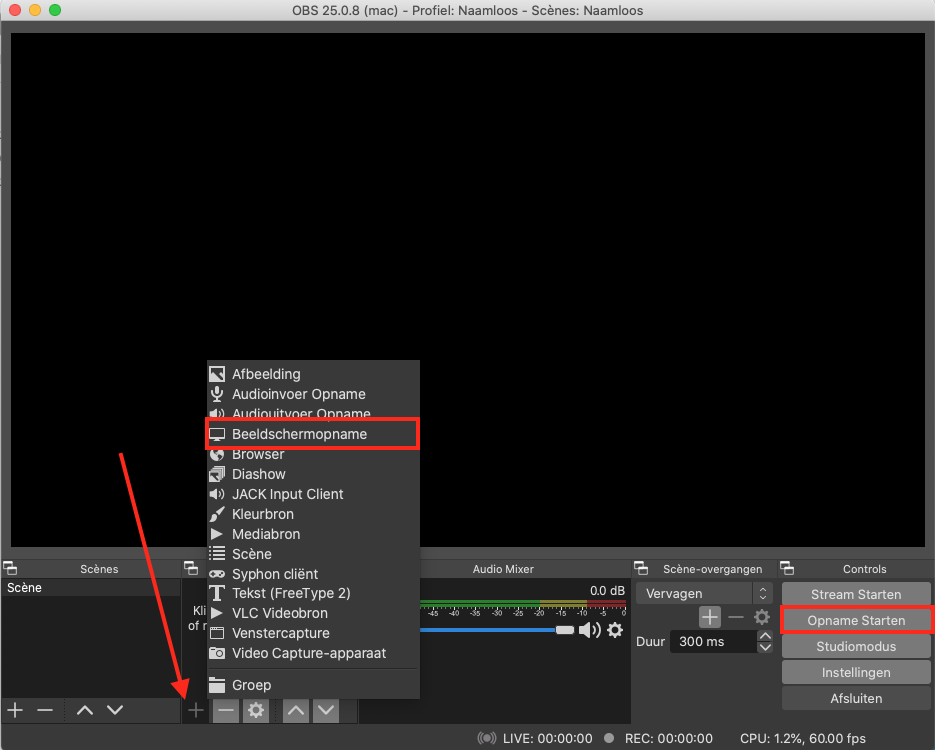The height and width of the screenshot is (750, 935).
Task: Open transition properties gear icon
Action: tap(762, 618)
